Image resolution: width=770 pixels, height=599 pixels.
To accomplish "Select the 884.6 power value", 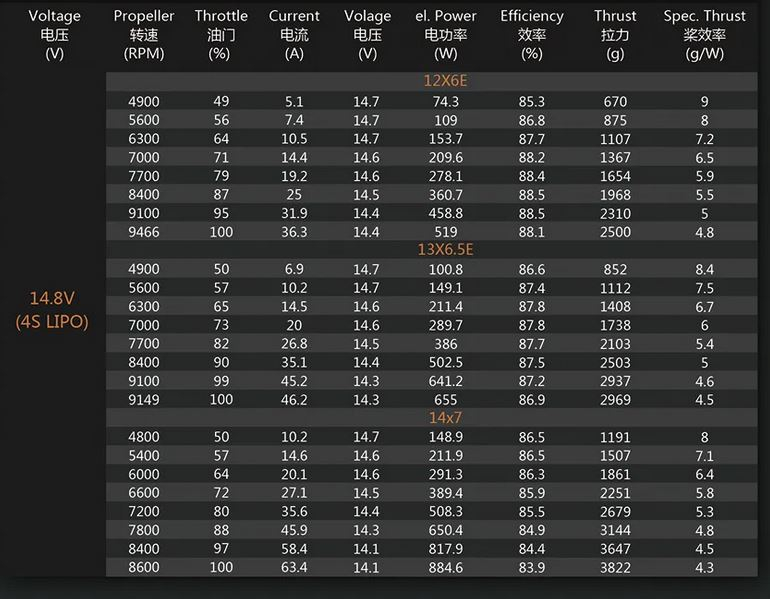I will (x=445, y=568).
